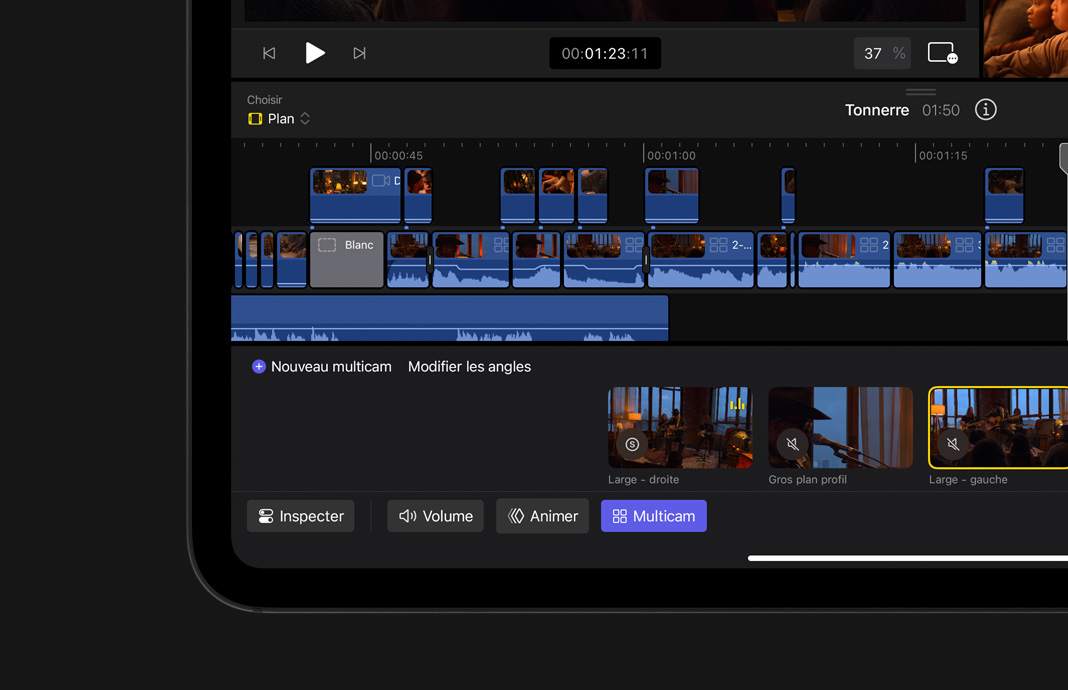The width and height of the screenshot is (1068, 690).
Task: Unmute the Large - gauche angle
Action: (x=952, y=445)
